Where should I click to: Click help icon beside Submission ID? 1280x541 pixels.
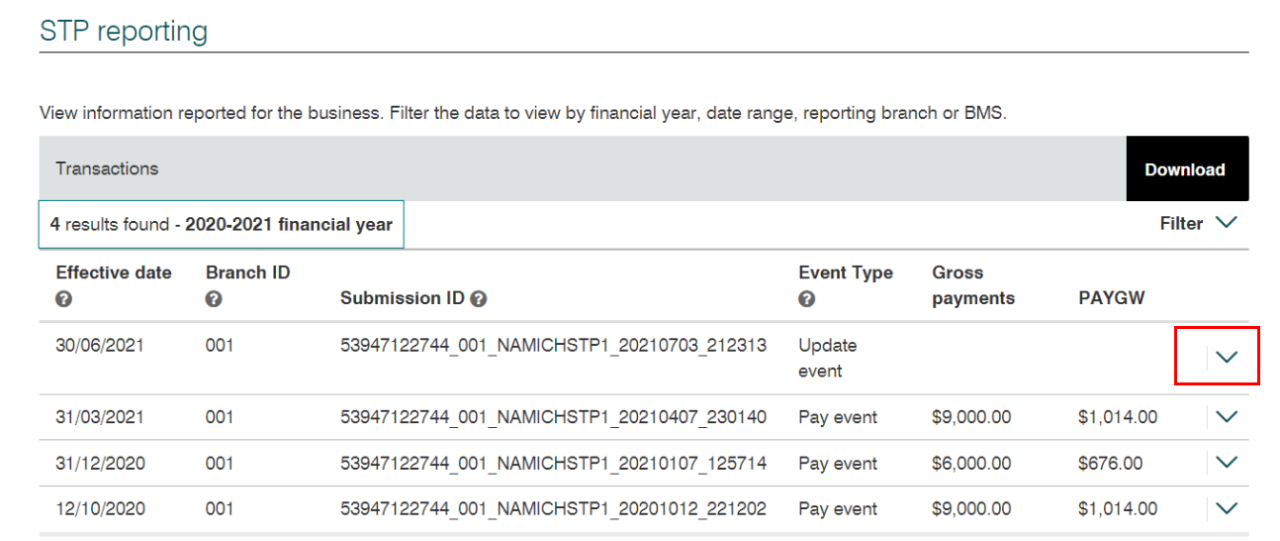478,299
